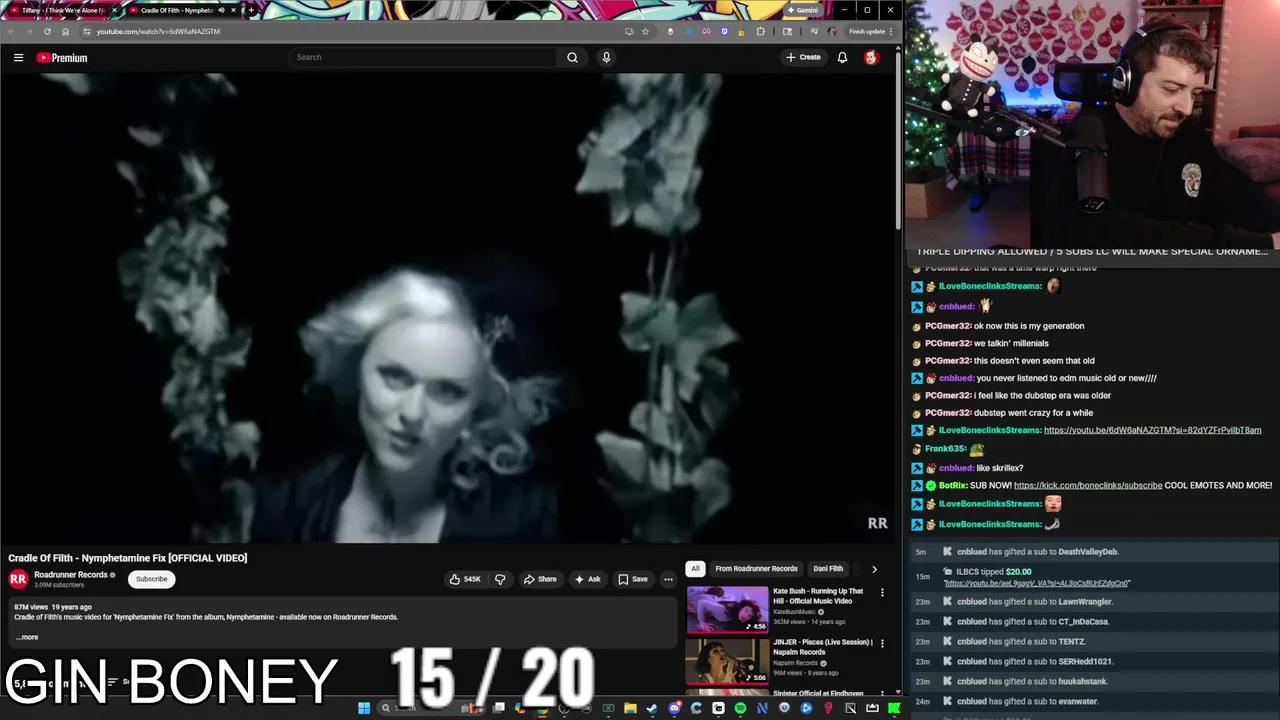This screenshot has height=720, width=1280.
Task: Open the youtu.be link posted by ILoveBoneclinksStreams
Action: click(x=1152, y=430)
